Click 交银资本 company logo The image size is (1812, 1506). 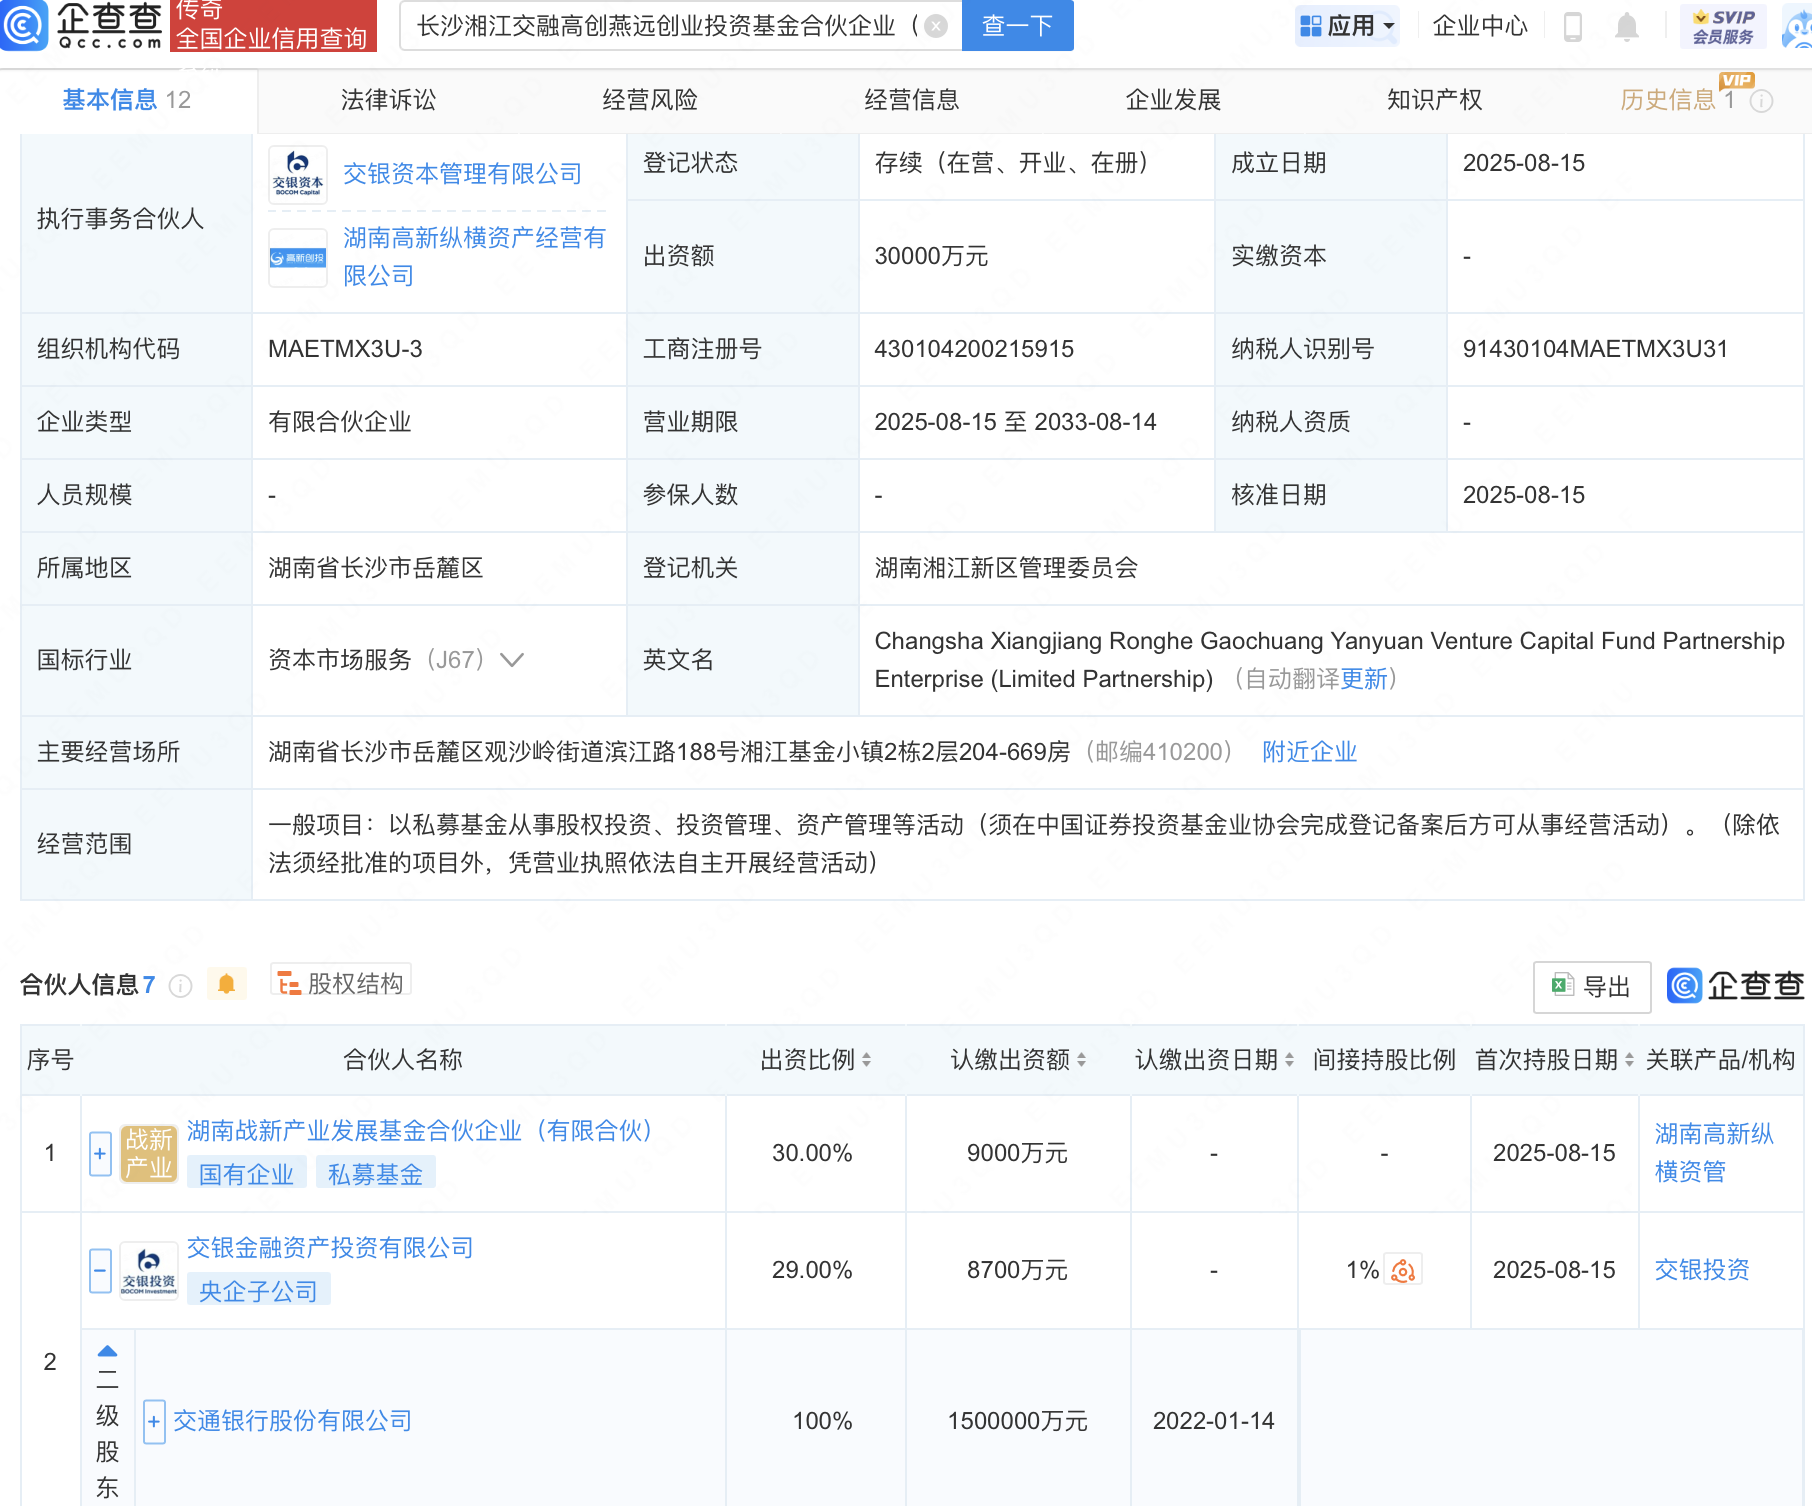(298, 174)
